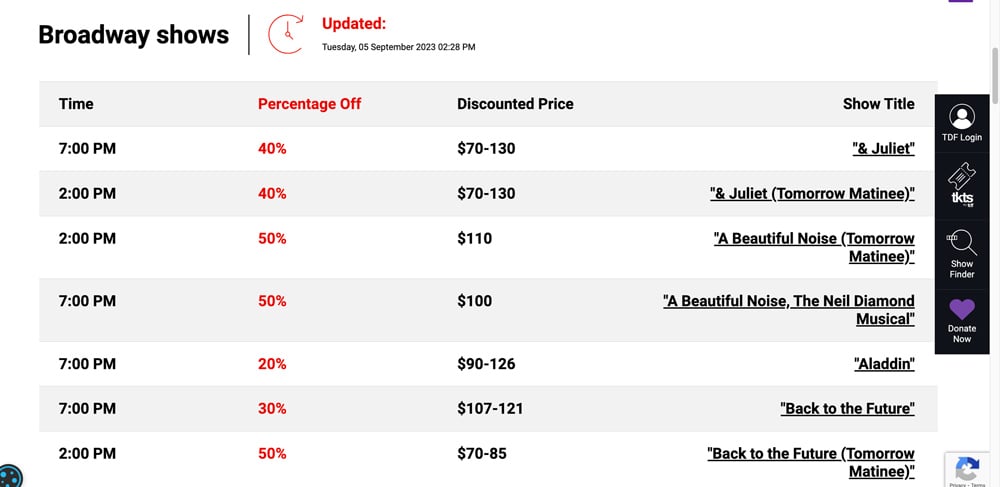1000x487 pixels.
Task: Open the "Aladdin" show link
Action: [x=884, y=365]
